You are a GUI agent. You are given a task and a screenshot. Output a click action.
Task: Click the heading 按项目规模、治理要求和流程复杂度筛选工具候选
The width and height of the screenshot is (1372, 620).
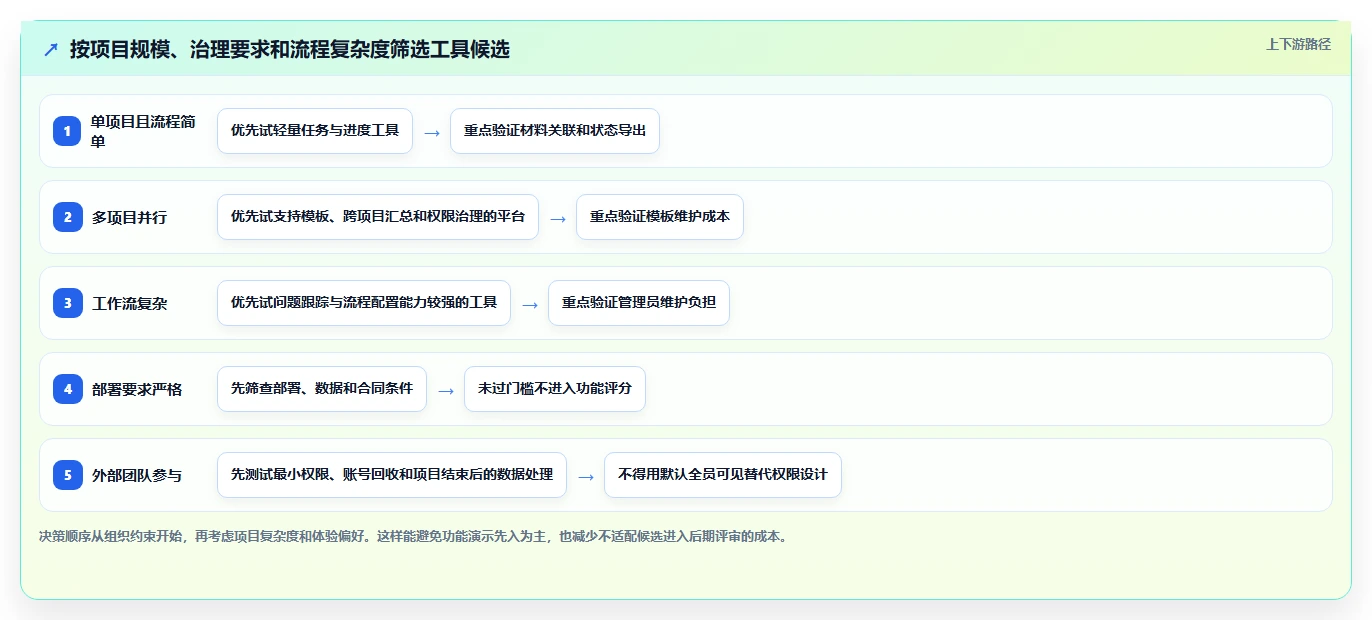[290, 49]
